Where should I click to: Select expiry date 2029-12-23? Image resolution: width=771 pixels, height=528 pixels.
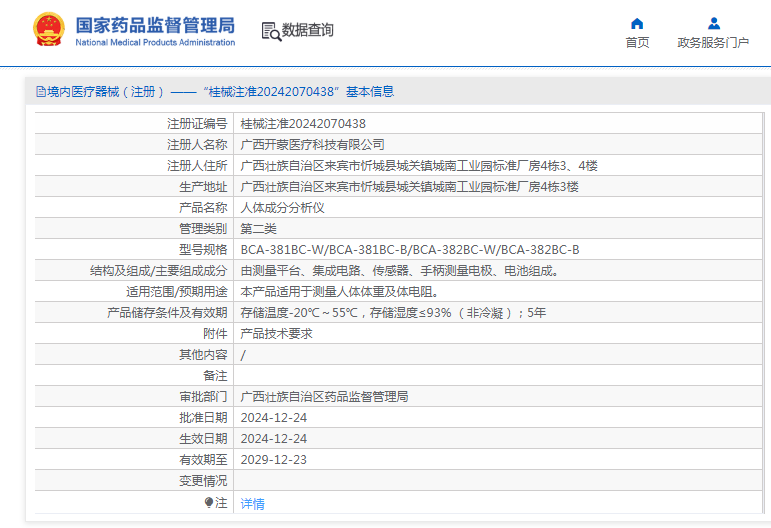tap(273, 460)
